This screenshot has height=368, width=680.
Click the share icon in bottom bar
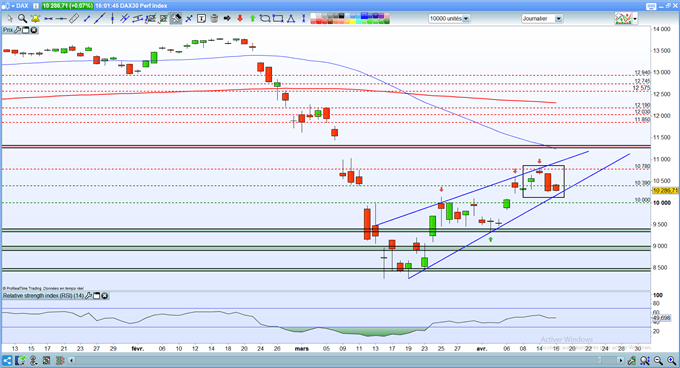click(7, 361)
